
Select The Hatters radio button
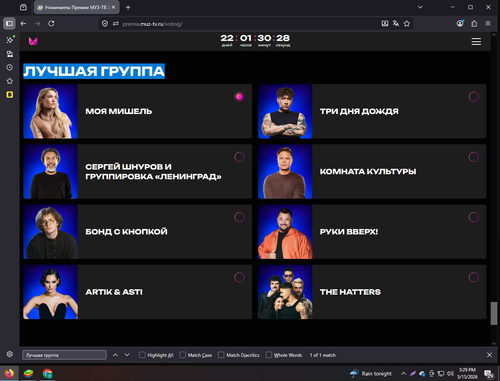[474, 277]
